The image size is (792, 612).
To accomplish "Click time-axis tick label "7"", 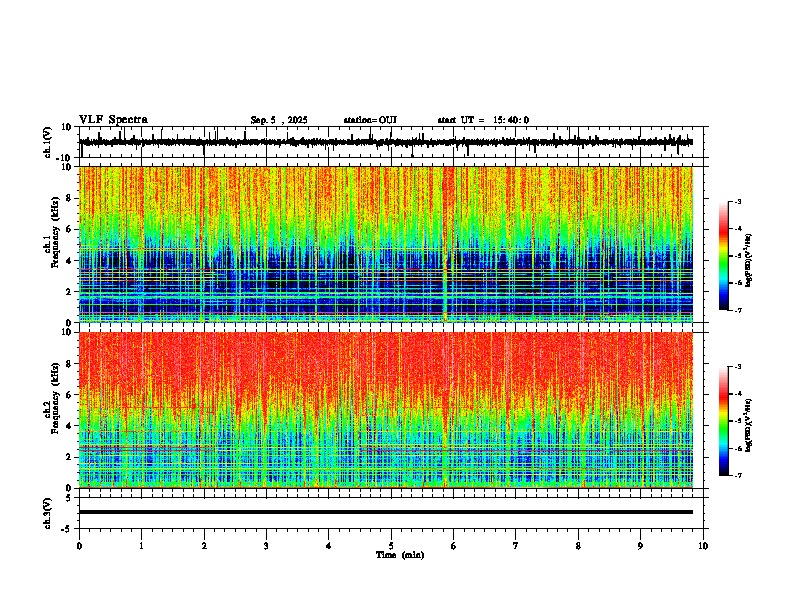I will (516, 546).
